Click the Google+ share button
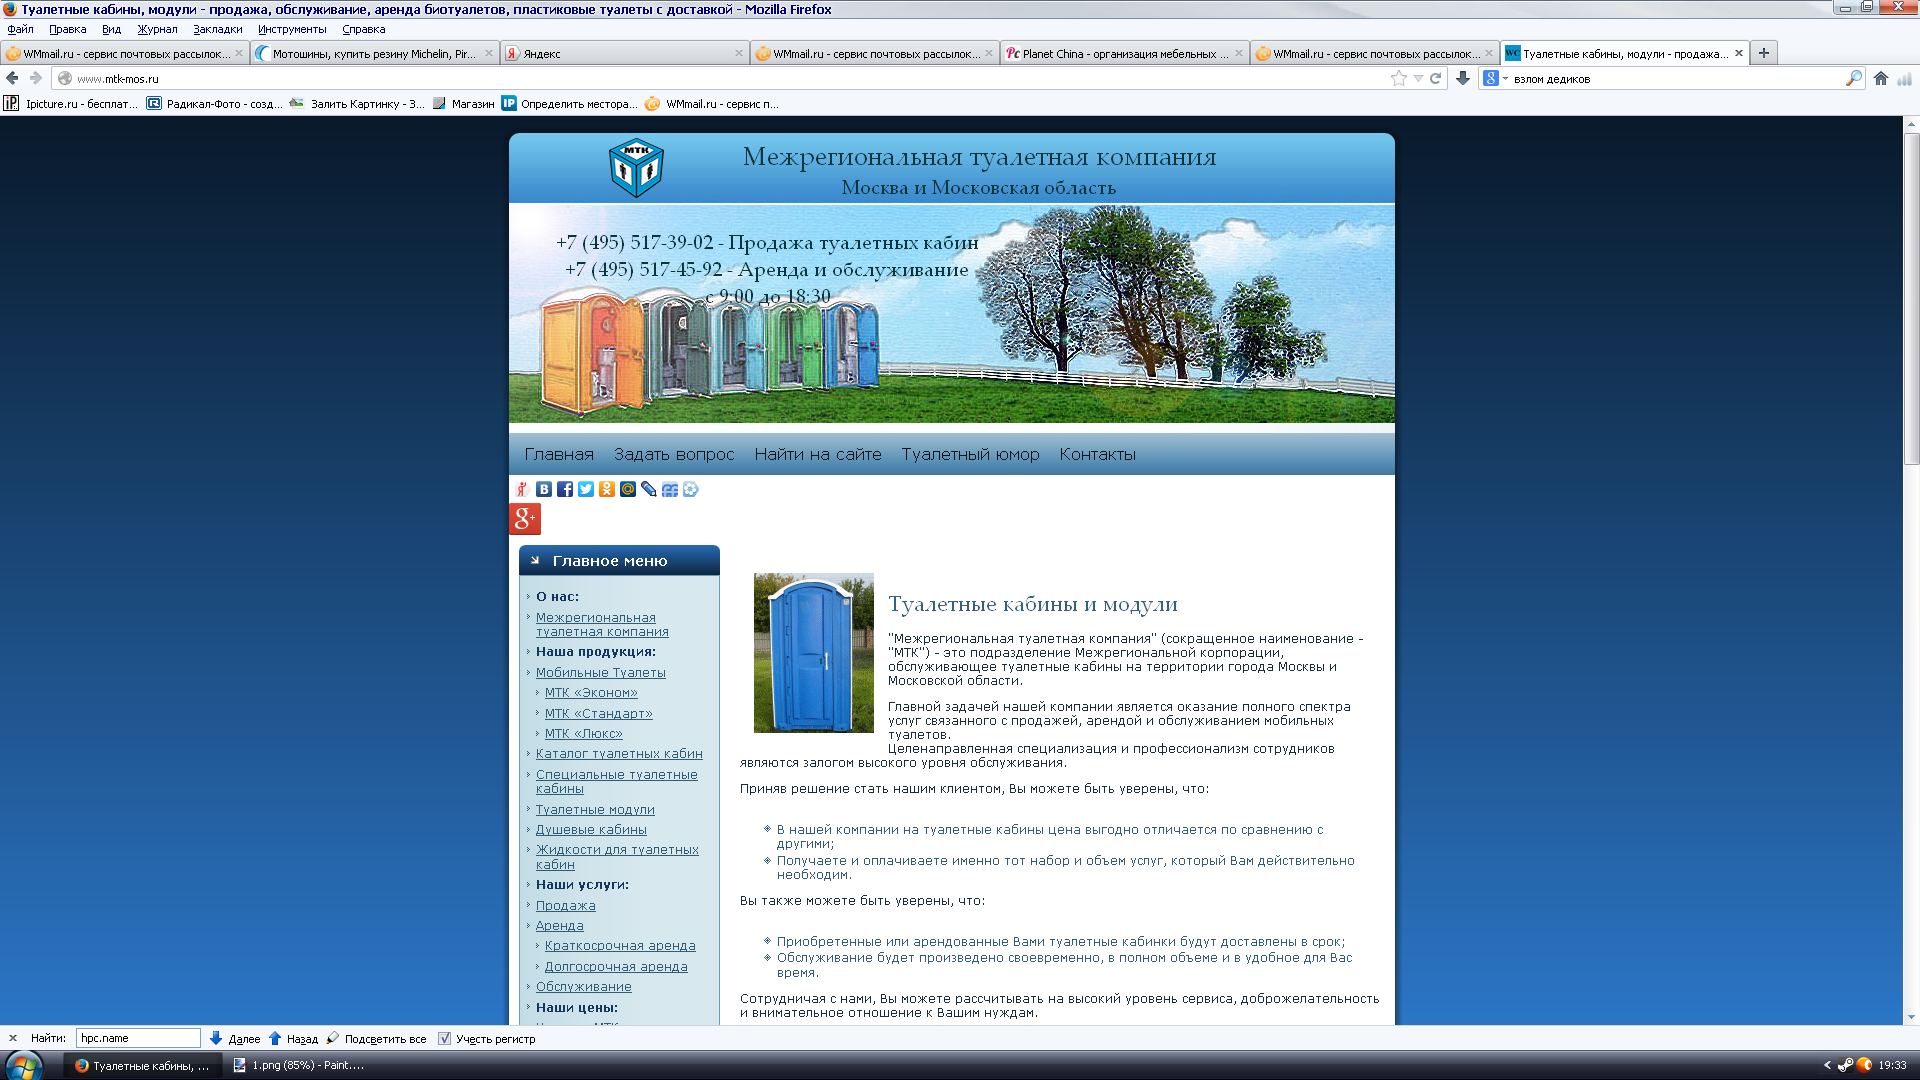 click(x=525, y=519)
